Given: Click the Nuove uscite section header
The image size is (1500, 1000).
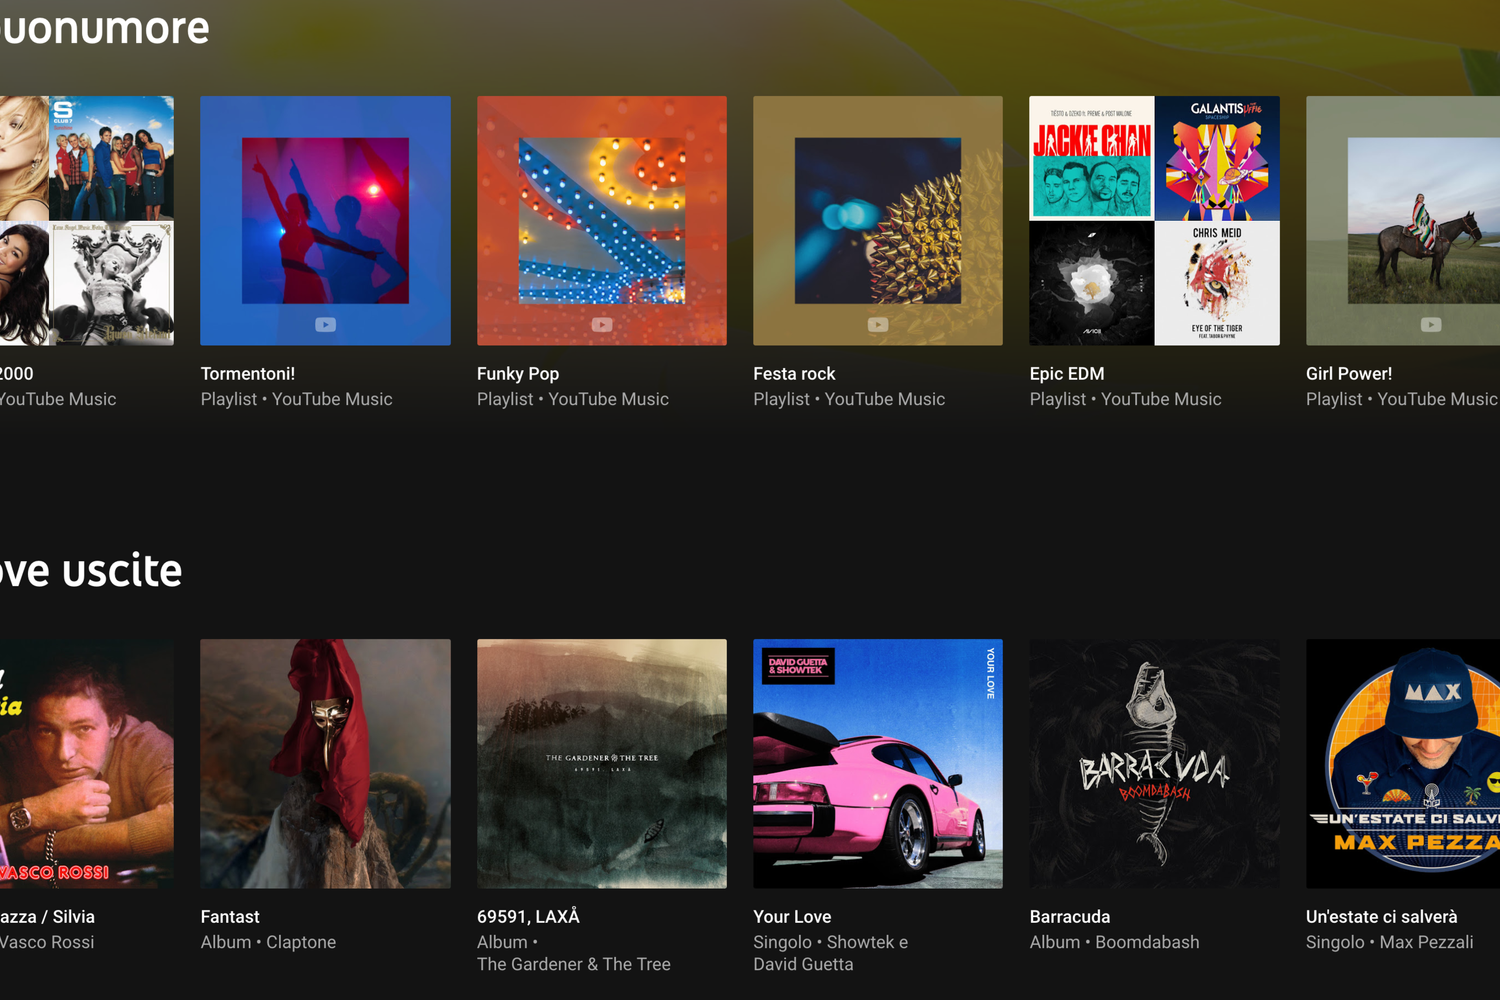Looking at the screenshot, I should 90,570.
